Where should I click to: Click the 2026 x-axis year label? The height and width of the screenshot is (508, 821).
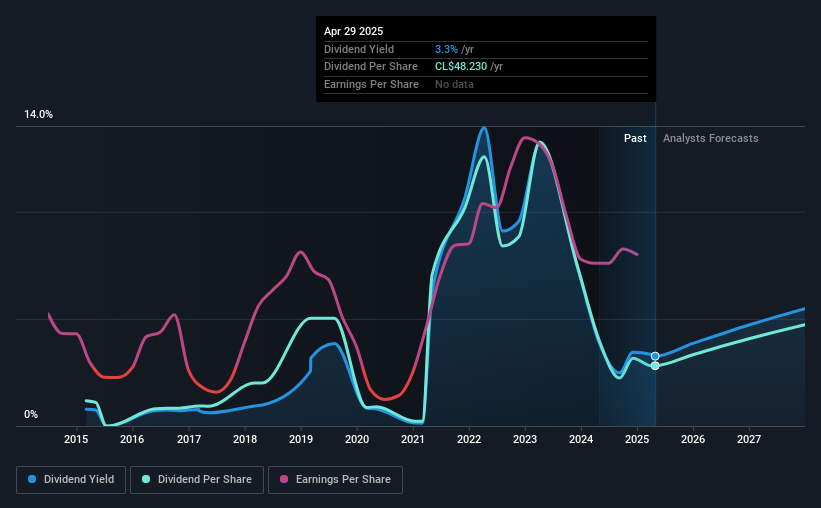693,439
